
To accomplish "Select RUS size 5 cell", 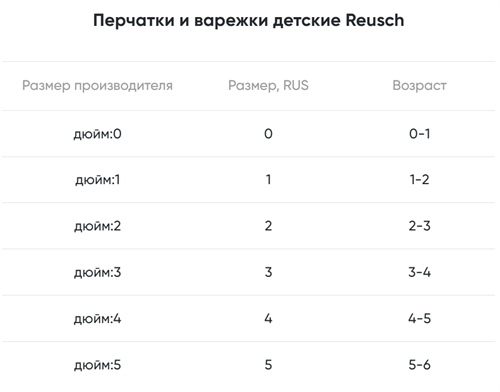I will point(268,365).
